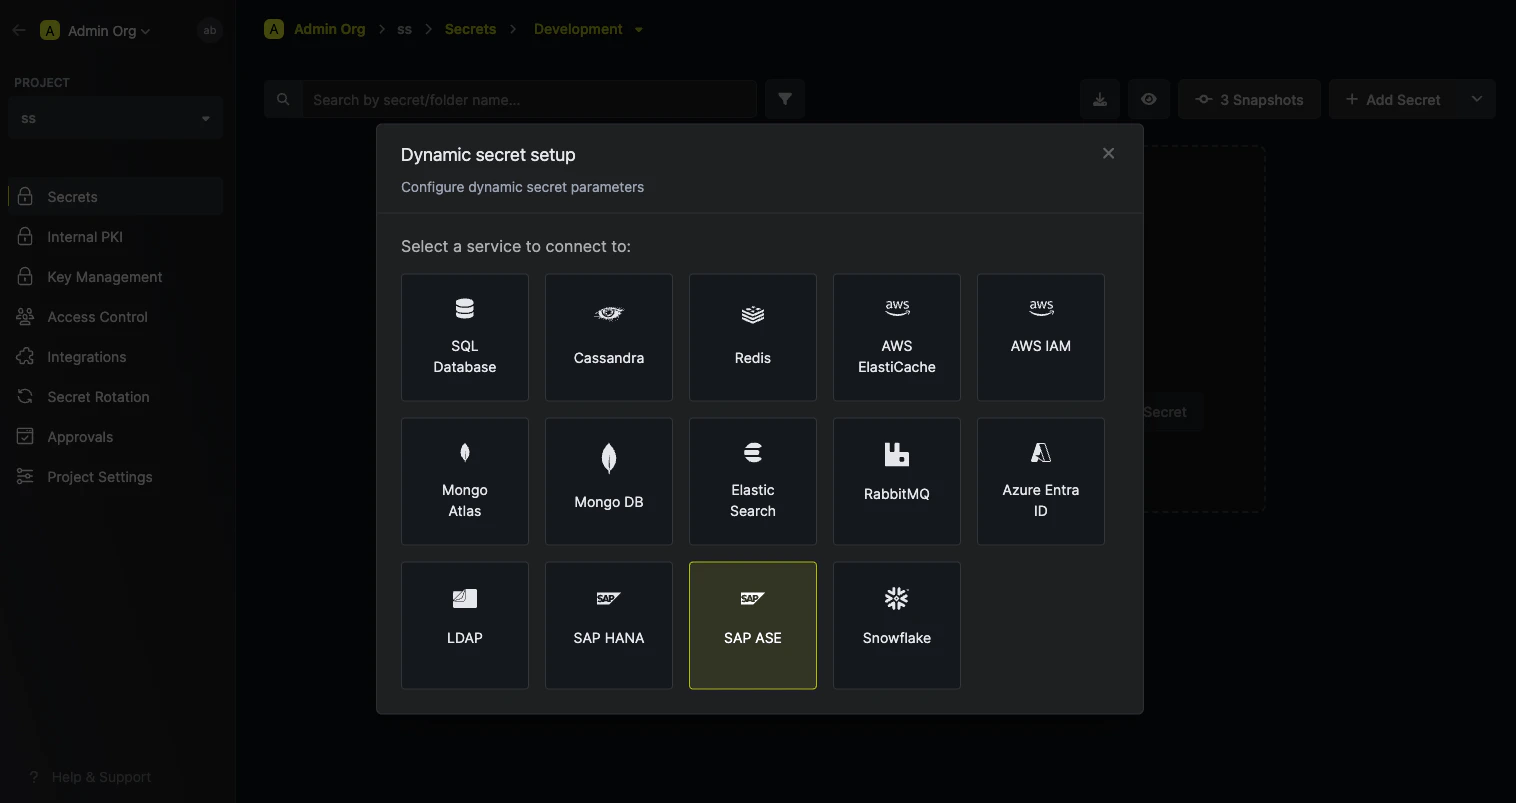
Task: Click the Add Secret button
Action: 1393,99
